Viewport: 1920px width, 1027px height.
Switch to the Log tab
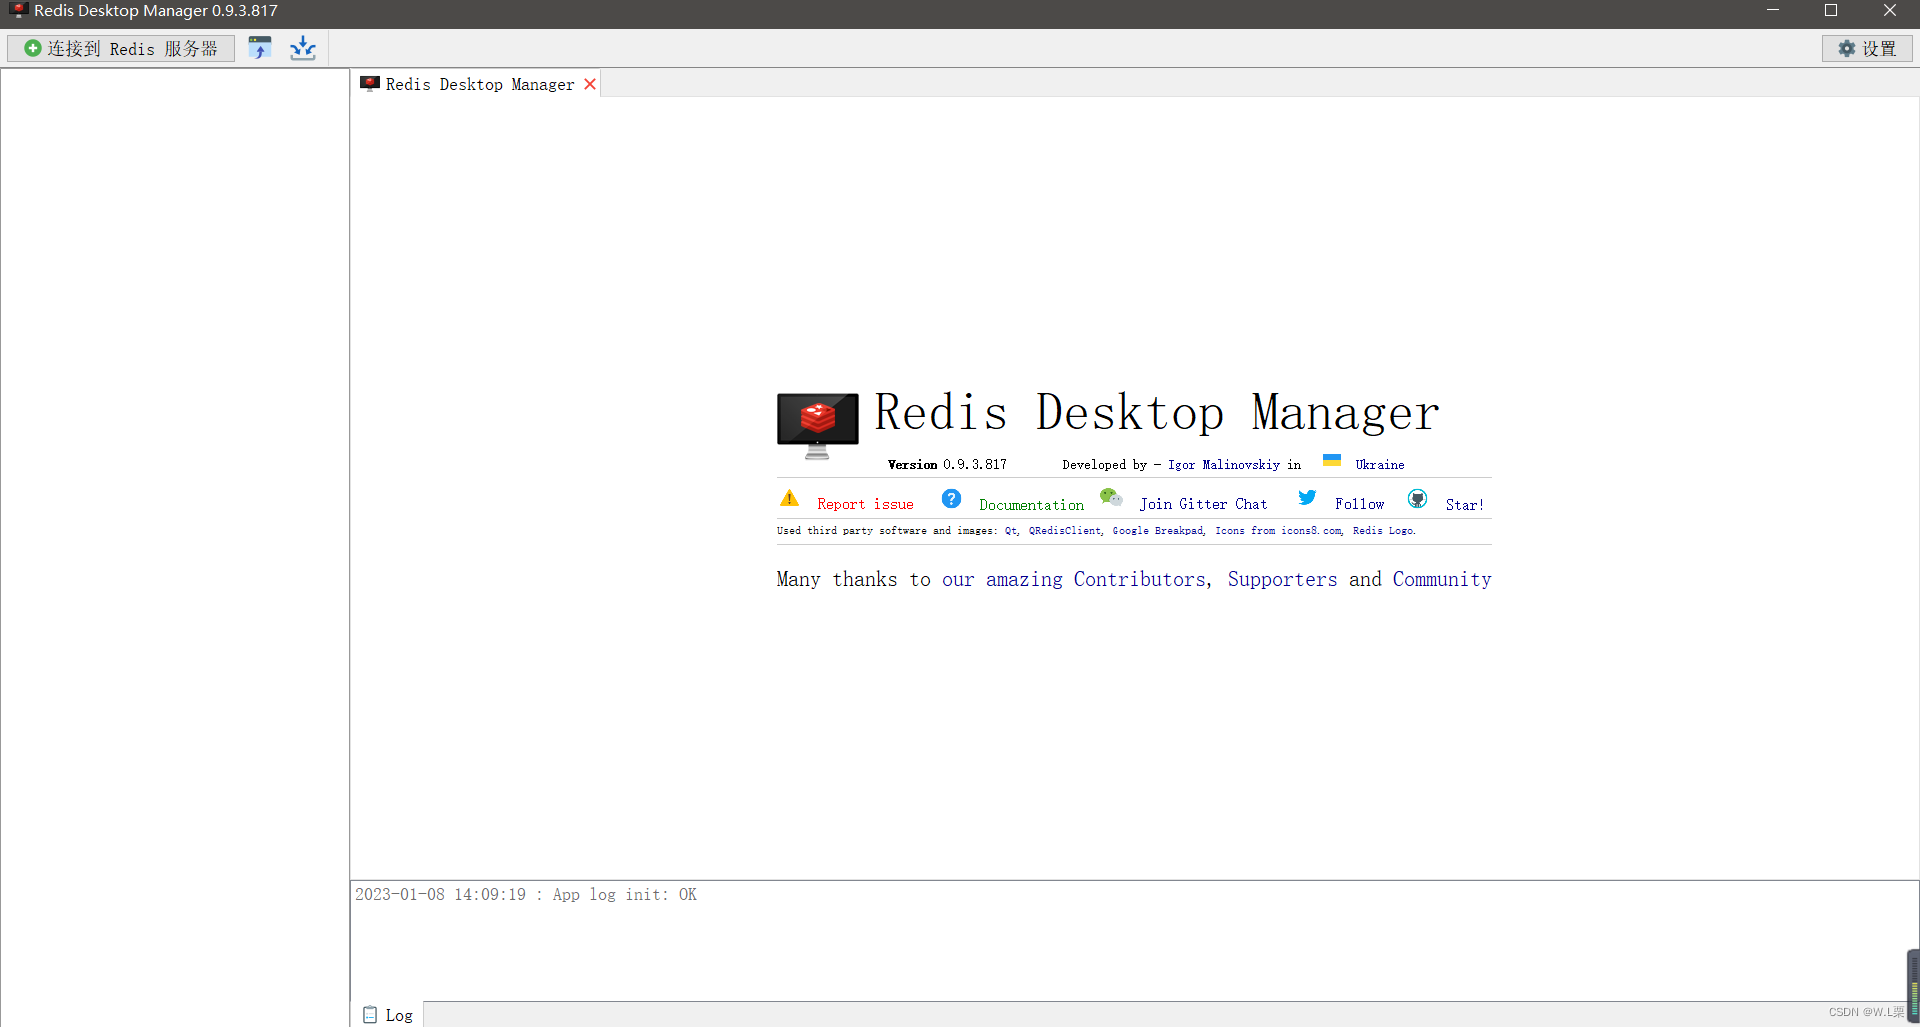click(x=388, y=1015)
